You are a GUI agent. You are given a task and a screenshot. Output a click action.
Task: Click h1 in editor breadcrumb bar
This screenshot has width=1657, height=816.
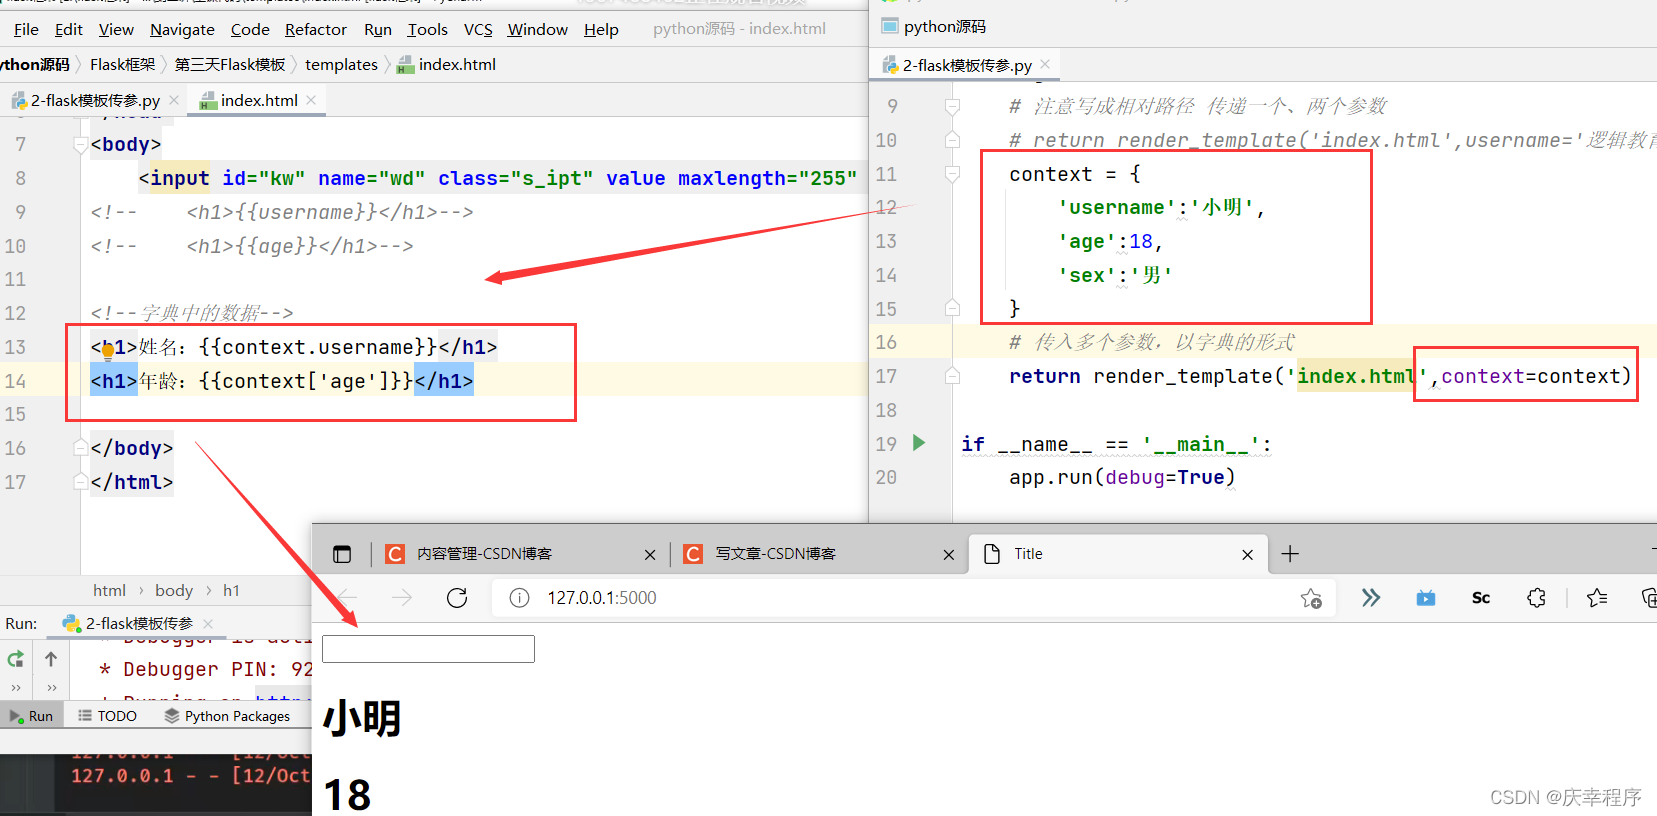coord(231,590)
